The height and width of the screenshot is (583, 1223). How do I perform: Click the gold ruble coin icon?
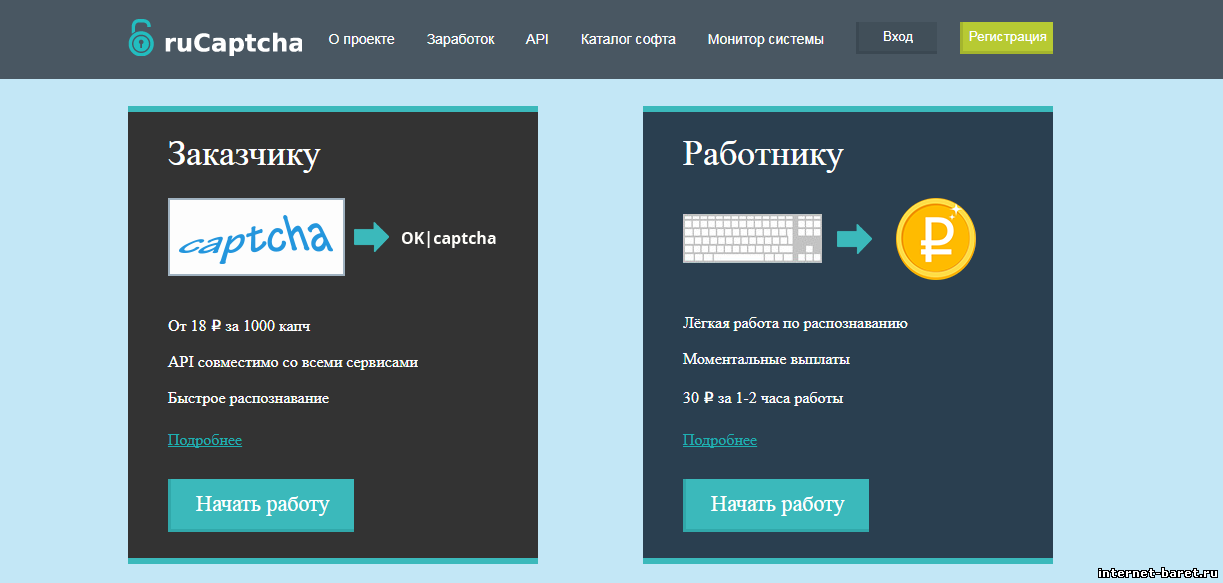pyautogui.click(x=935, y=239)
